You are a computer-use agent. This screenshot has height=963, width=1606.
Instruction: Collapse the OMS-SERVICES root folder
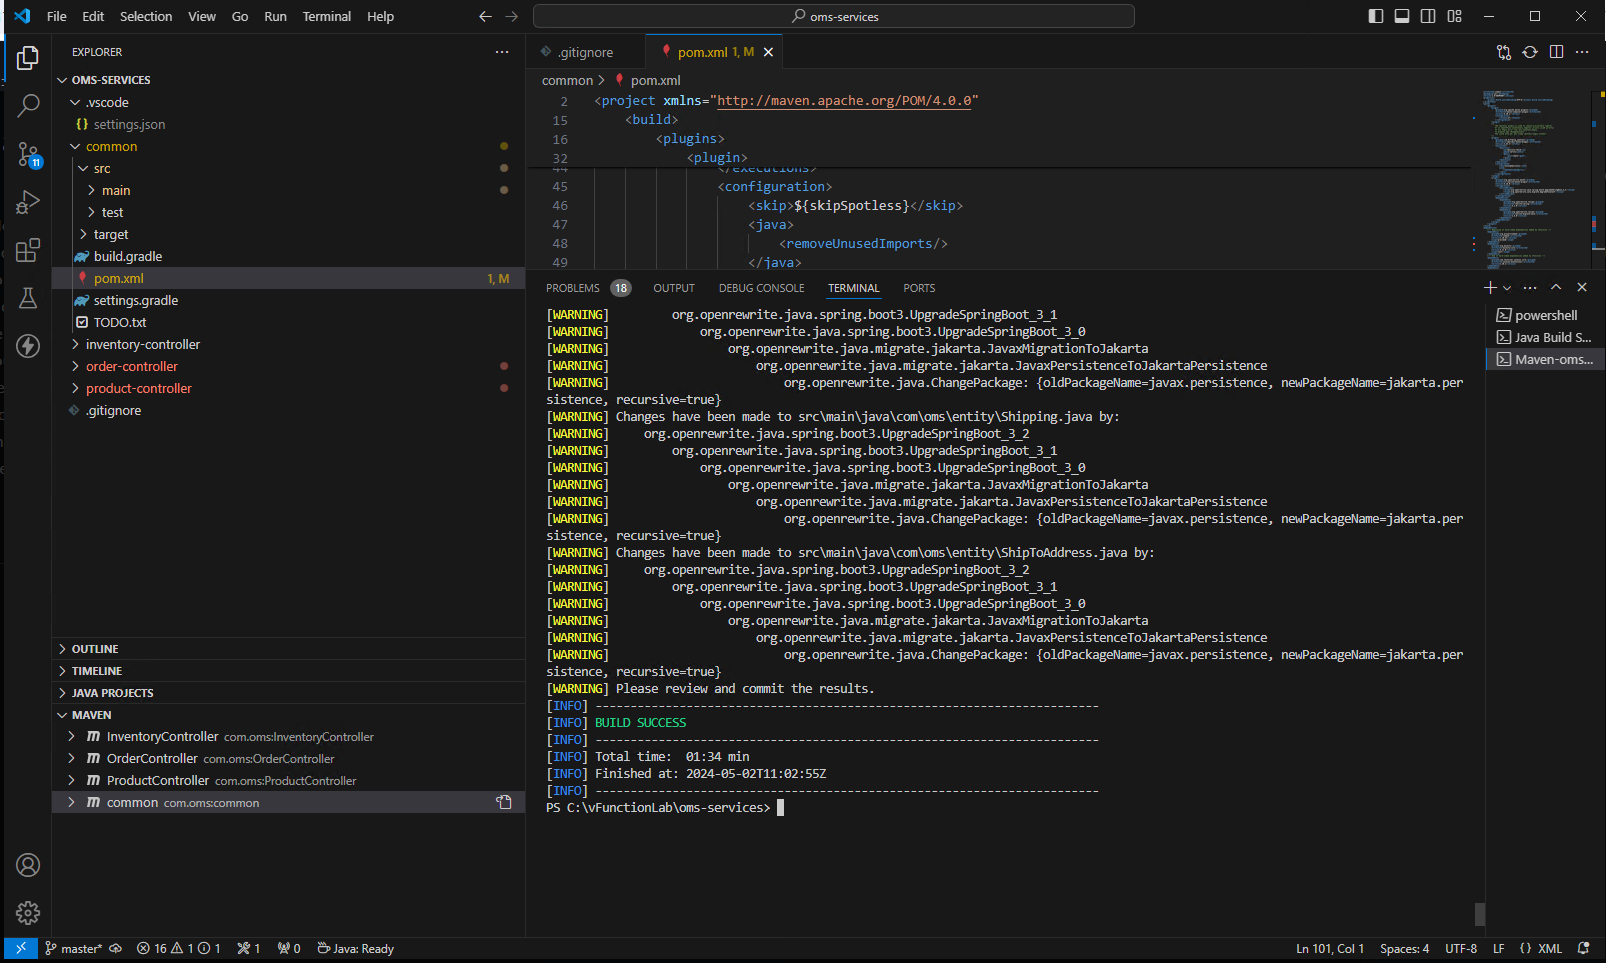click(288, 80)
